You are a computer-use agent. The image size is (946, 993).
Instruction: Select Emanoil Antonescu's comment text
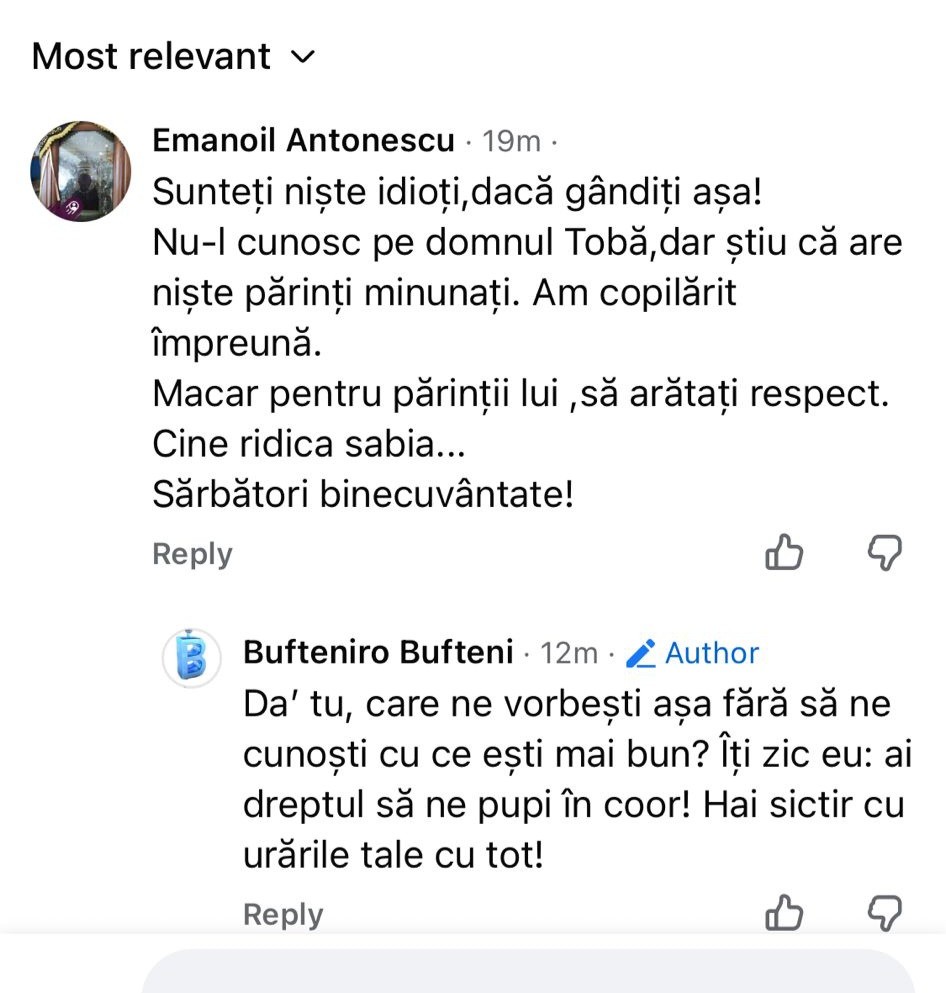[x=520, y=342]
